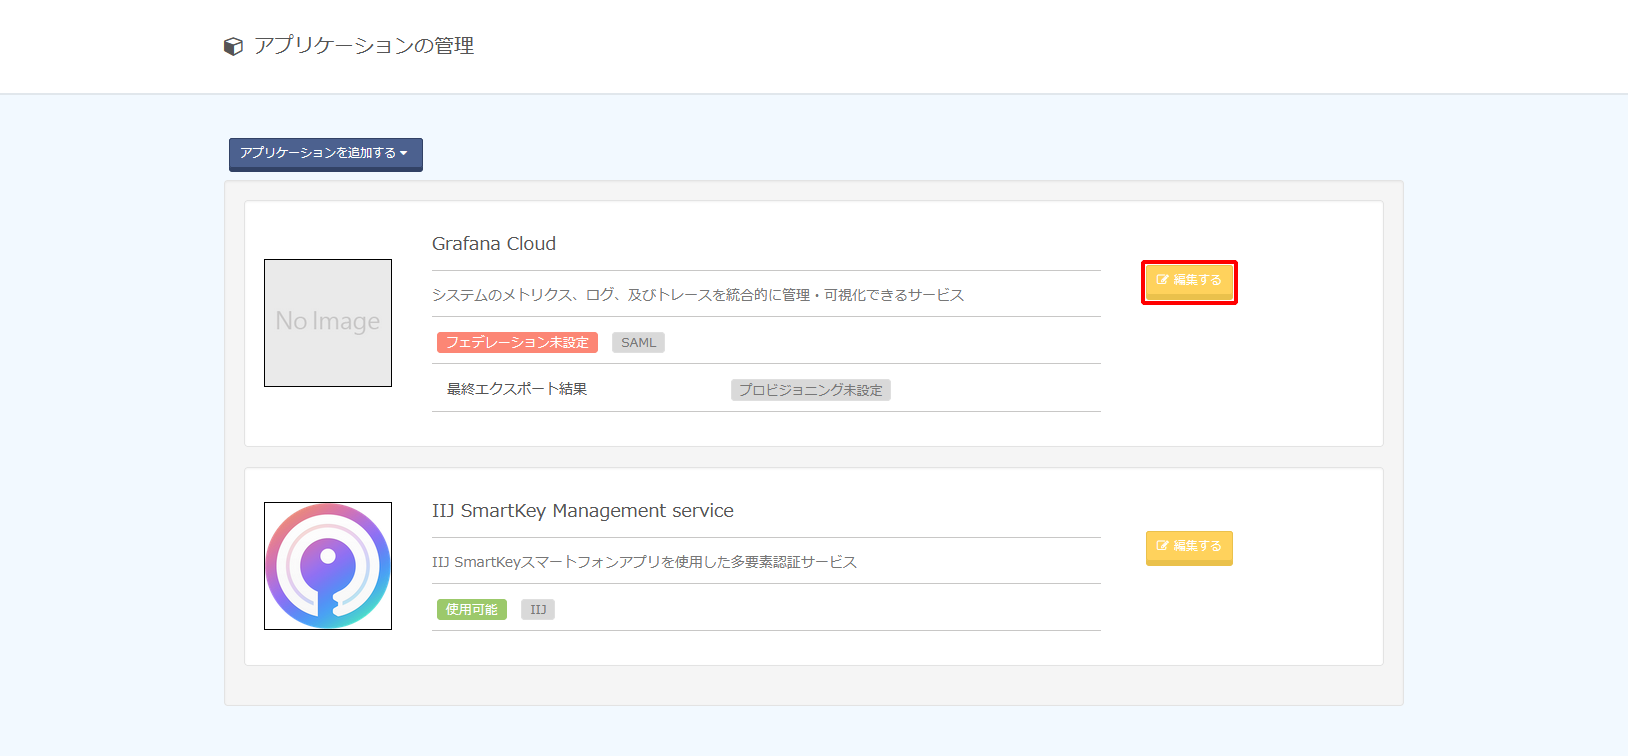Click the Grafana Cloud description text
1628x756 pixels.
pyautogui.click(x=697, y=295)
